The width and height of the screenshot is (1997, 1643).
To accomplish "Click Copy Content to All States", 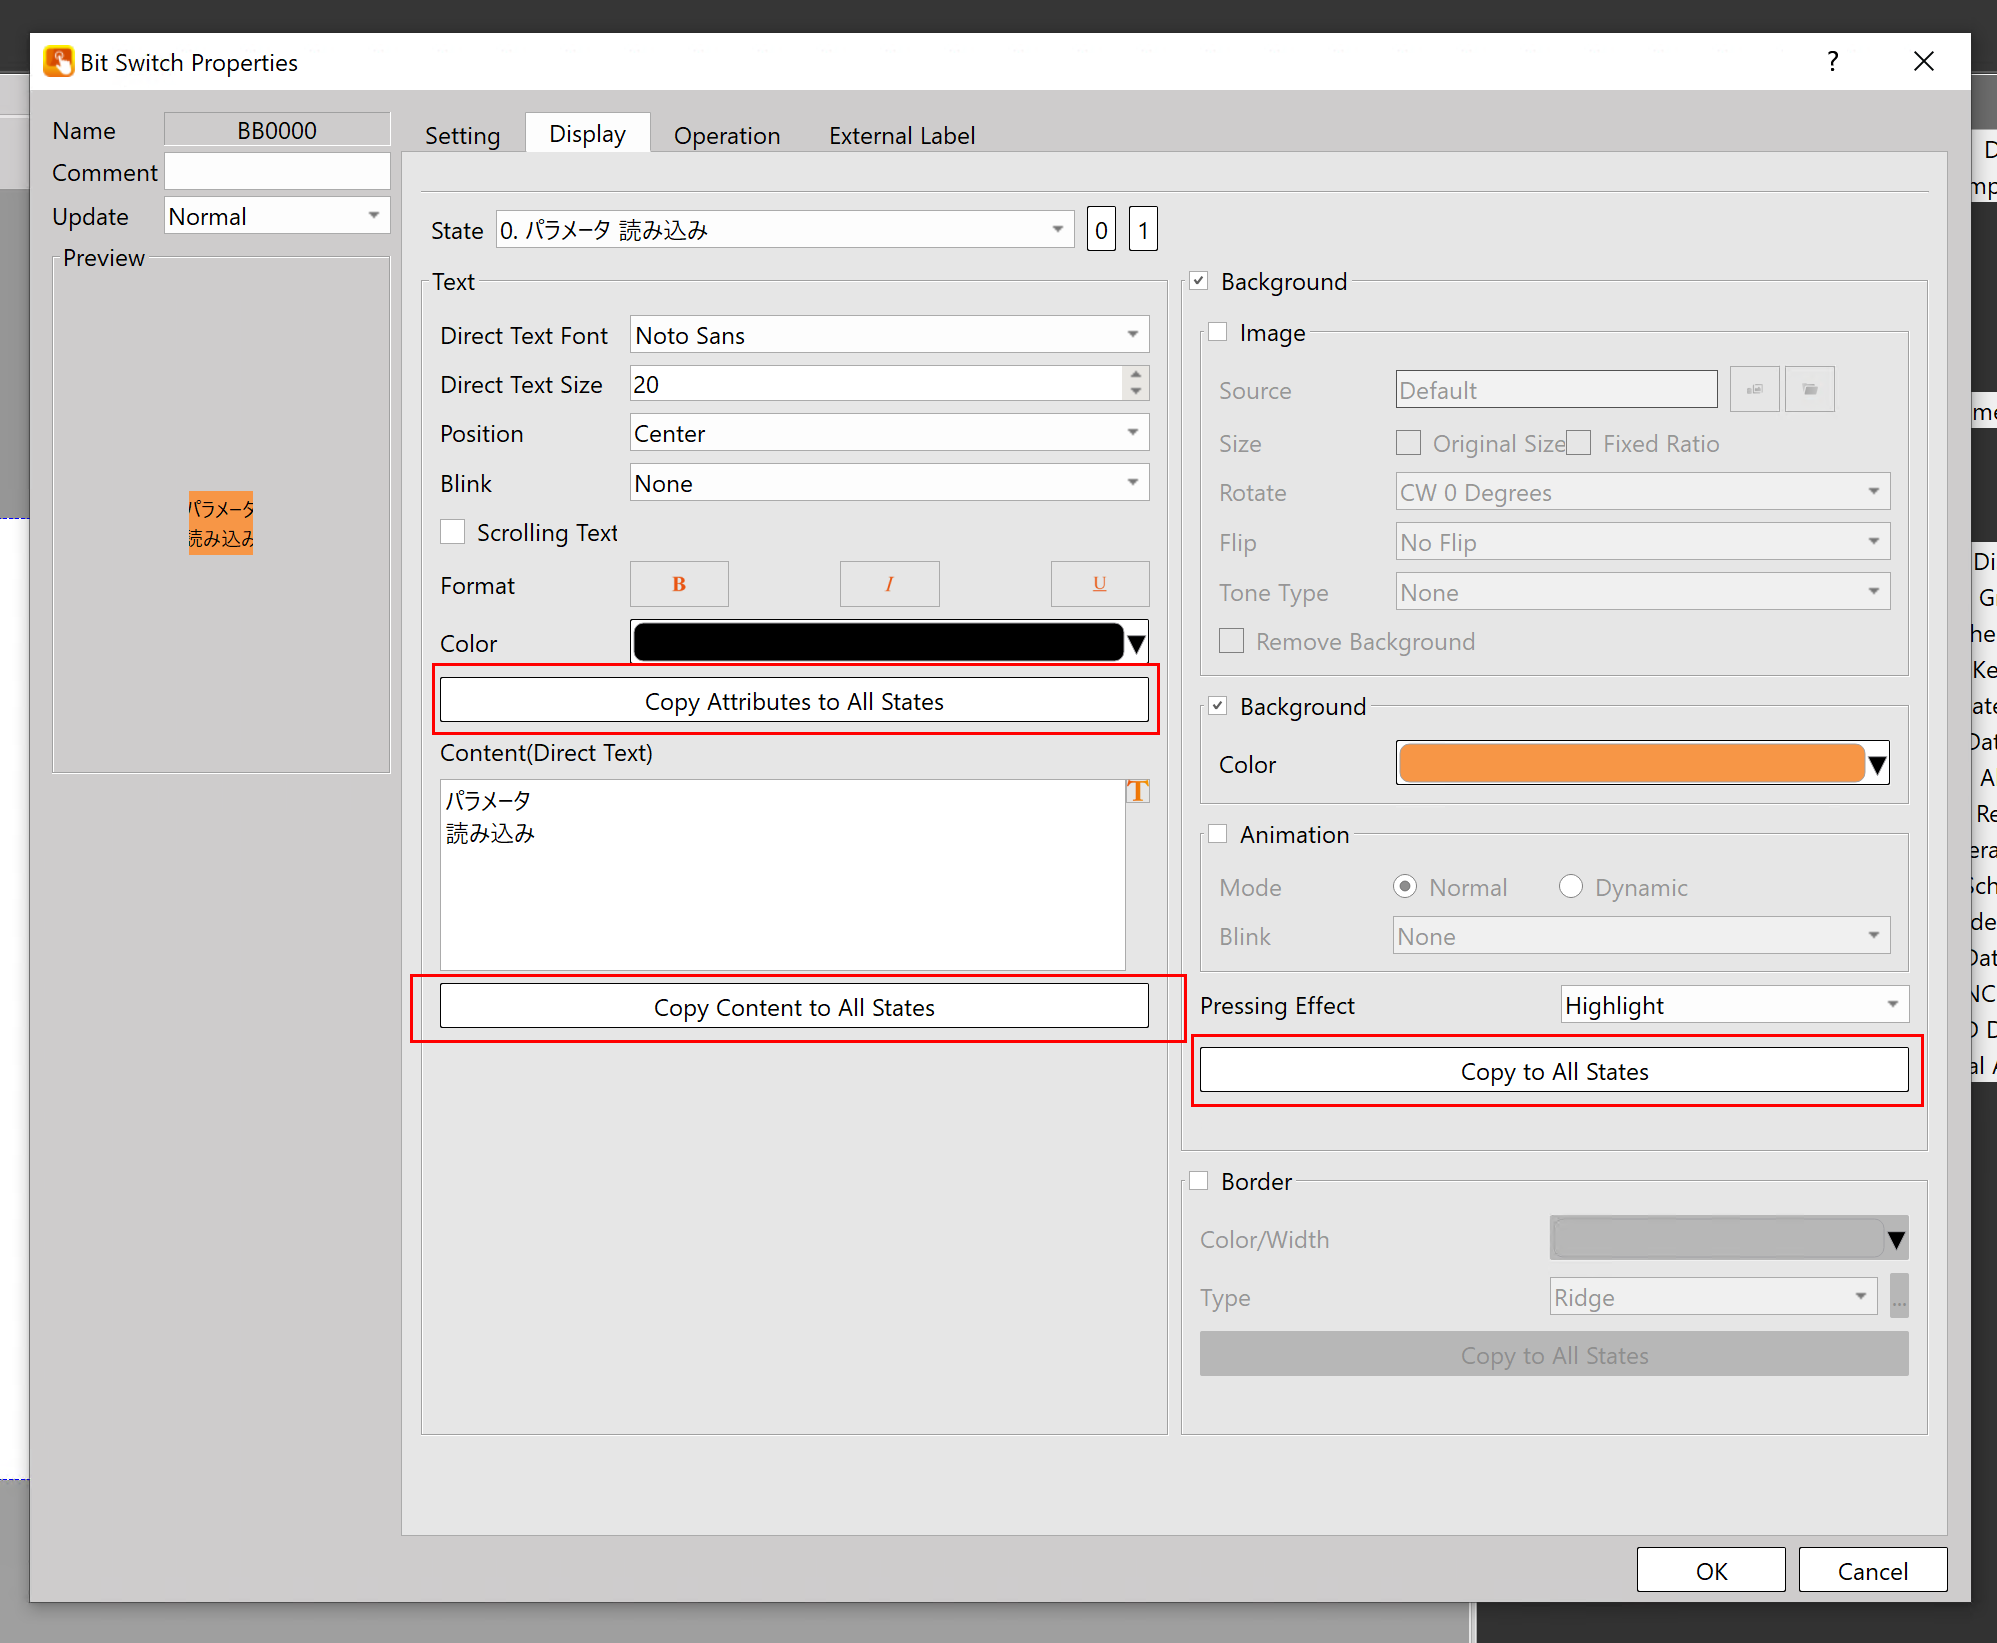I will (x=794, y=1007).
